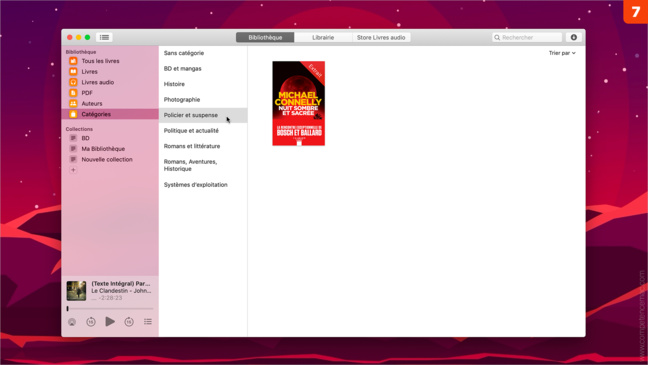The image size is (648, 365).
Task: Open the Store Livres audio tab
Action: (x=381, y=38)
